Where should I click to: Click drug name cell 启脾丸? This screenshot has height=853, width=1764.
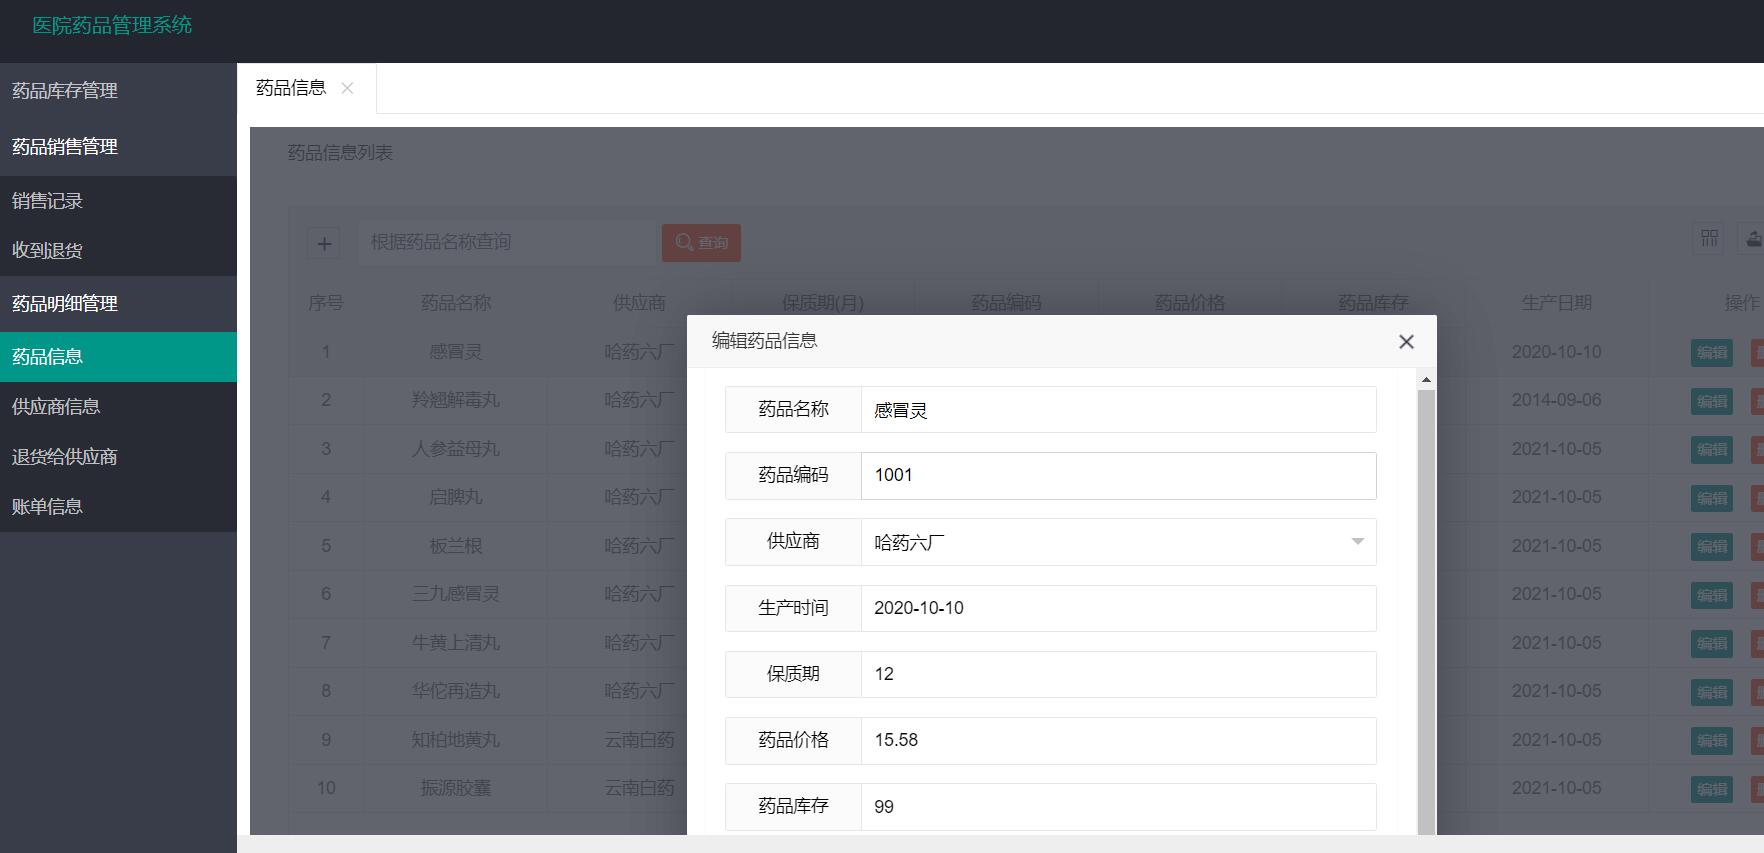(456, 497)
